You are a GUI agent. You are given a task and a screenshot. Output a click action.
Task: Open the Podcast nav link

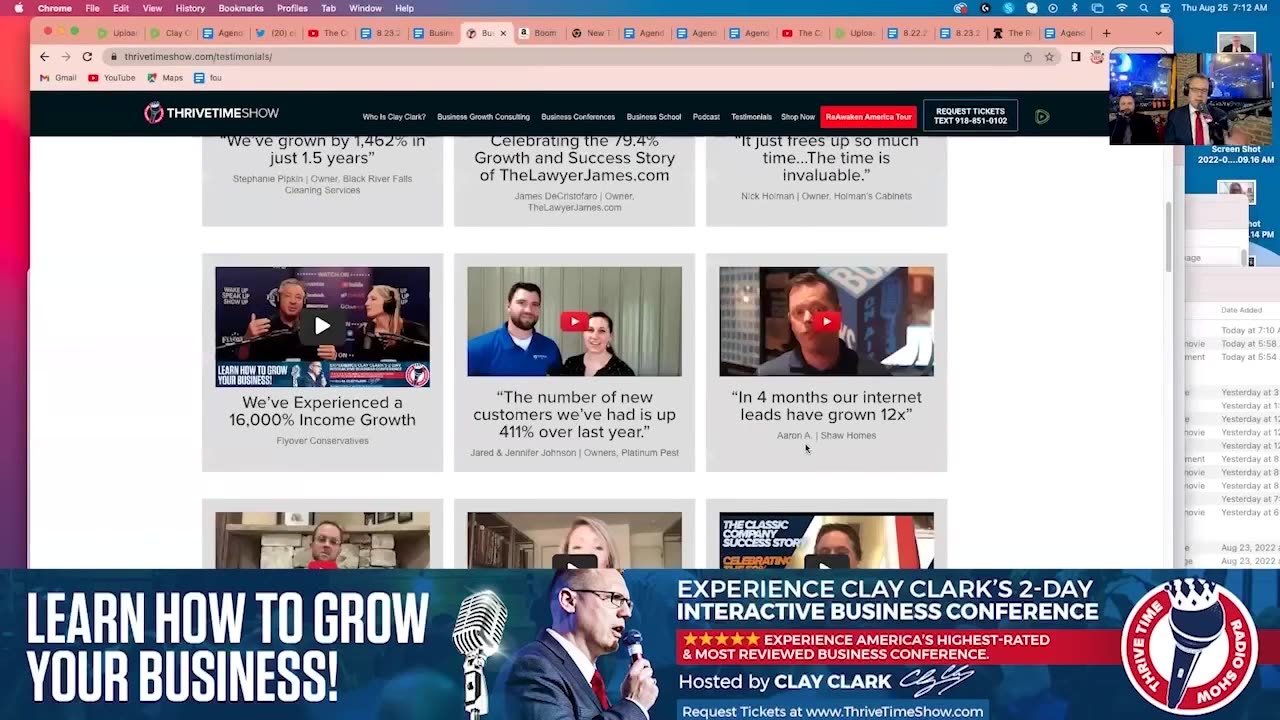(706, 117)
